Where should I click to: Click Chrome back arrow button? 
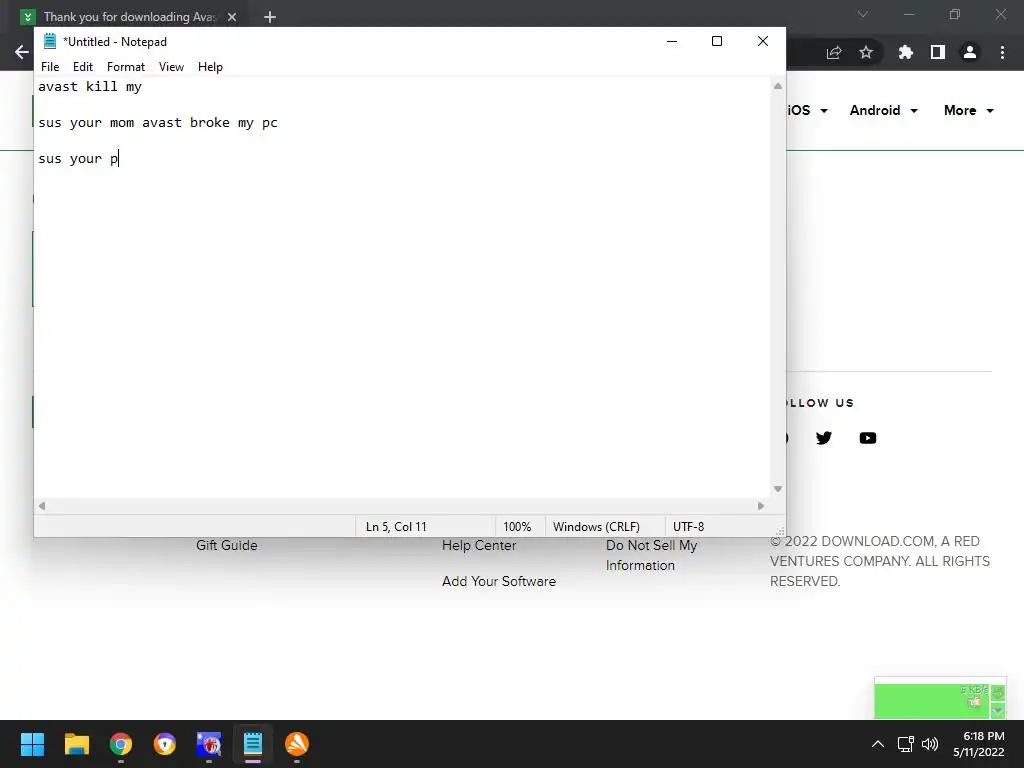coord(22,52)
